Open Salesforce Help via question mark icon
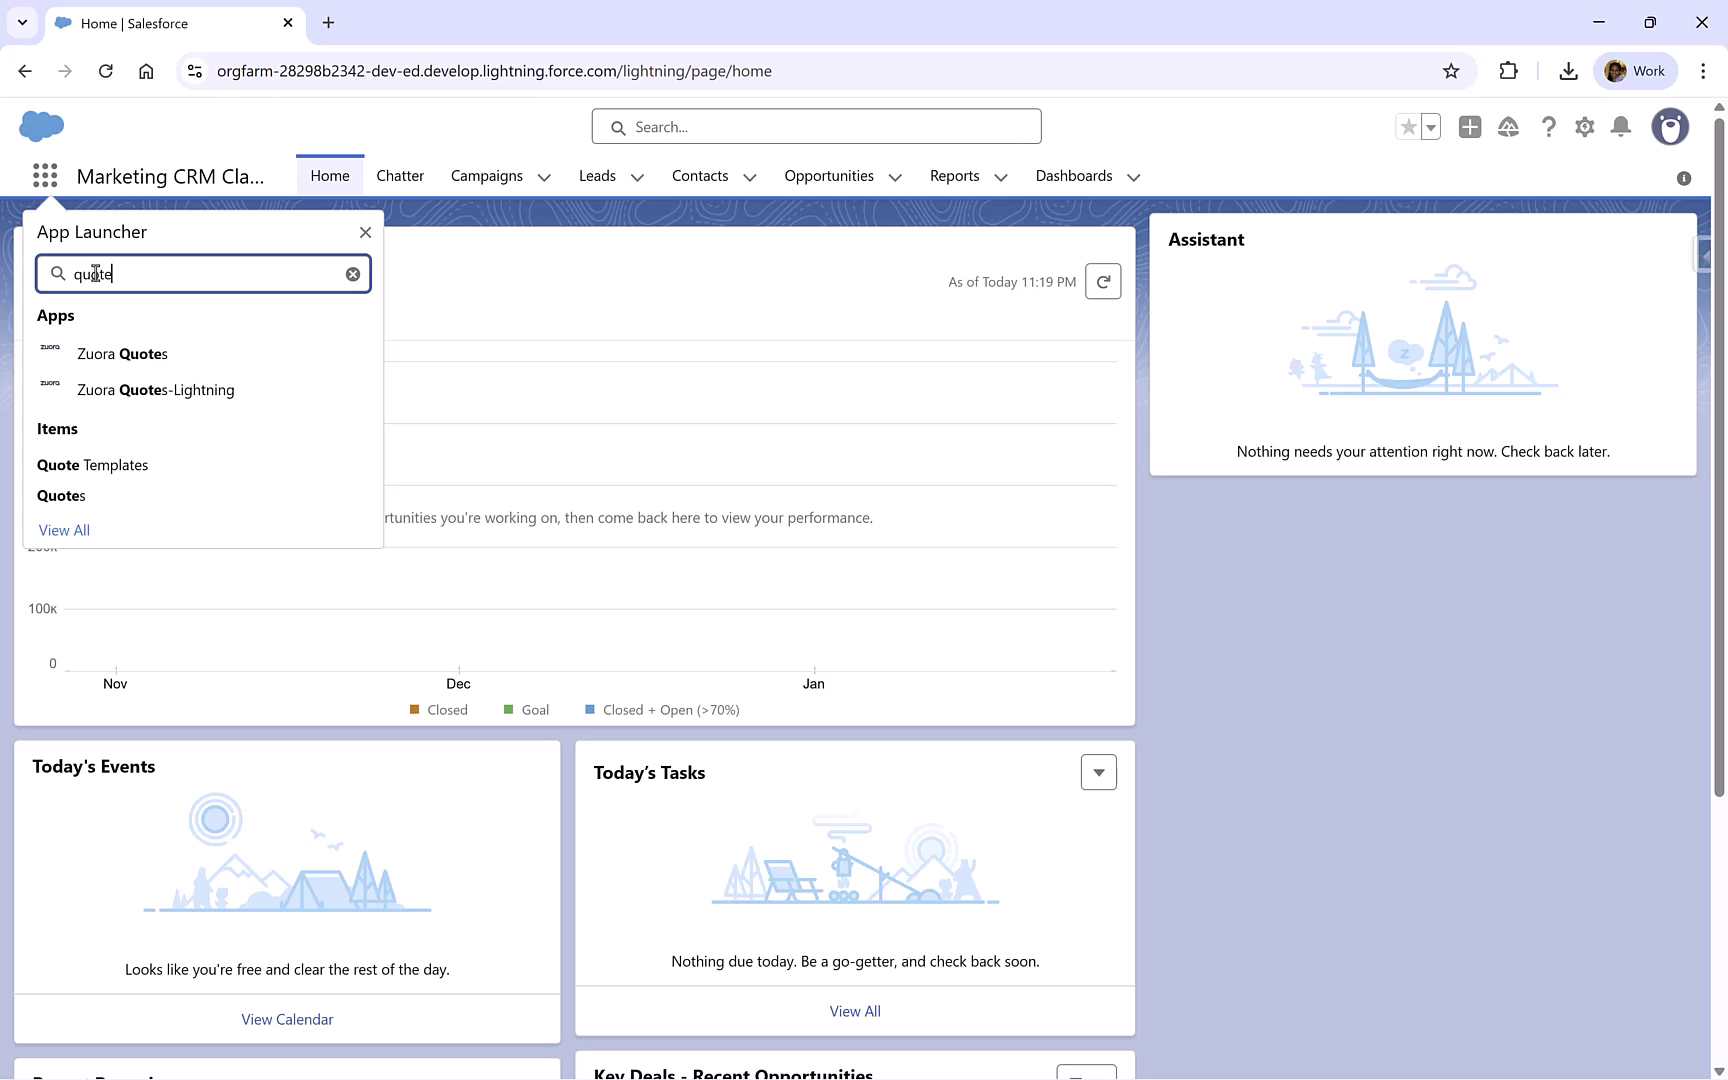This screenshot has height=1080, width=1728. click(1548, 127)
